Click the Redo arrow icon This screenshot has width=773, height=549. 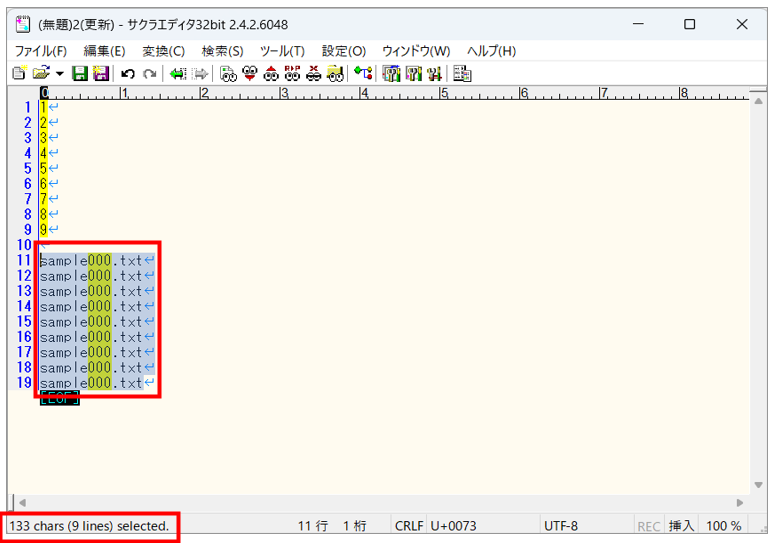point(149,73)
